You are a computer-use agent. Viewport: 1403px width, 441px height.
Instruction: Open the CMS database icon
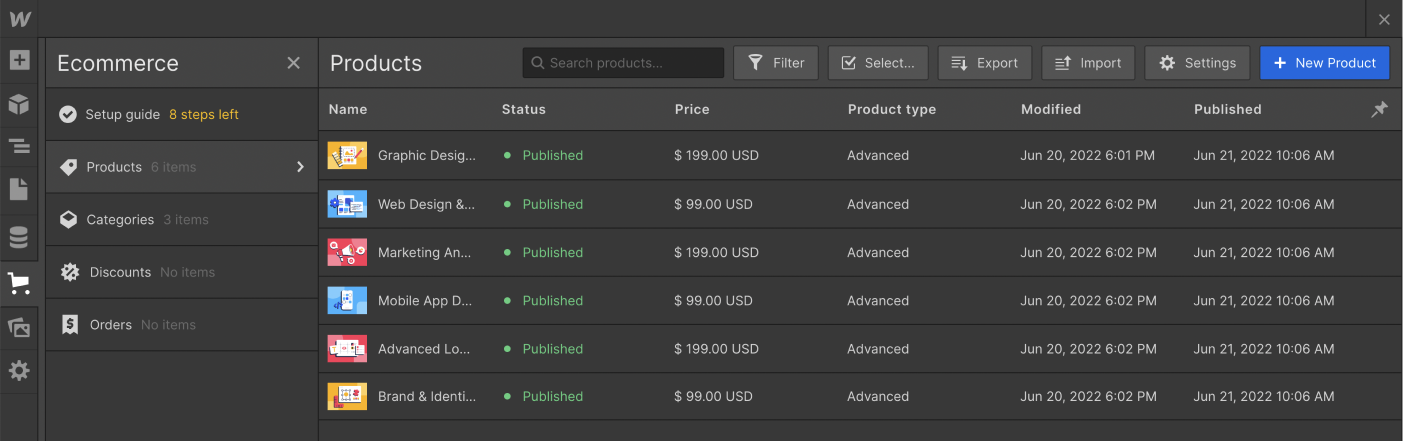pyautogui.click(x=19, y=237)
